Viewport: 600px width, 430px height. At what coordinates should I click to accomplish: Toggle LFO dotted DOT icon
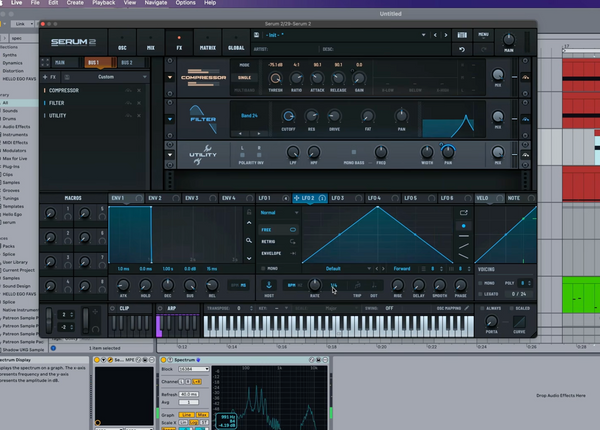coord(374,285)
